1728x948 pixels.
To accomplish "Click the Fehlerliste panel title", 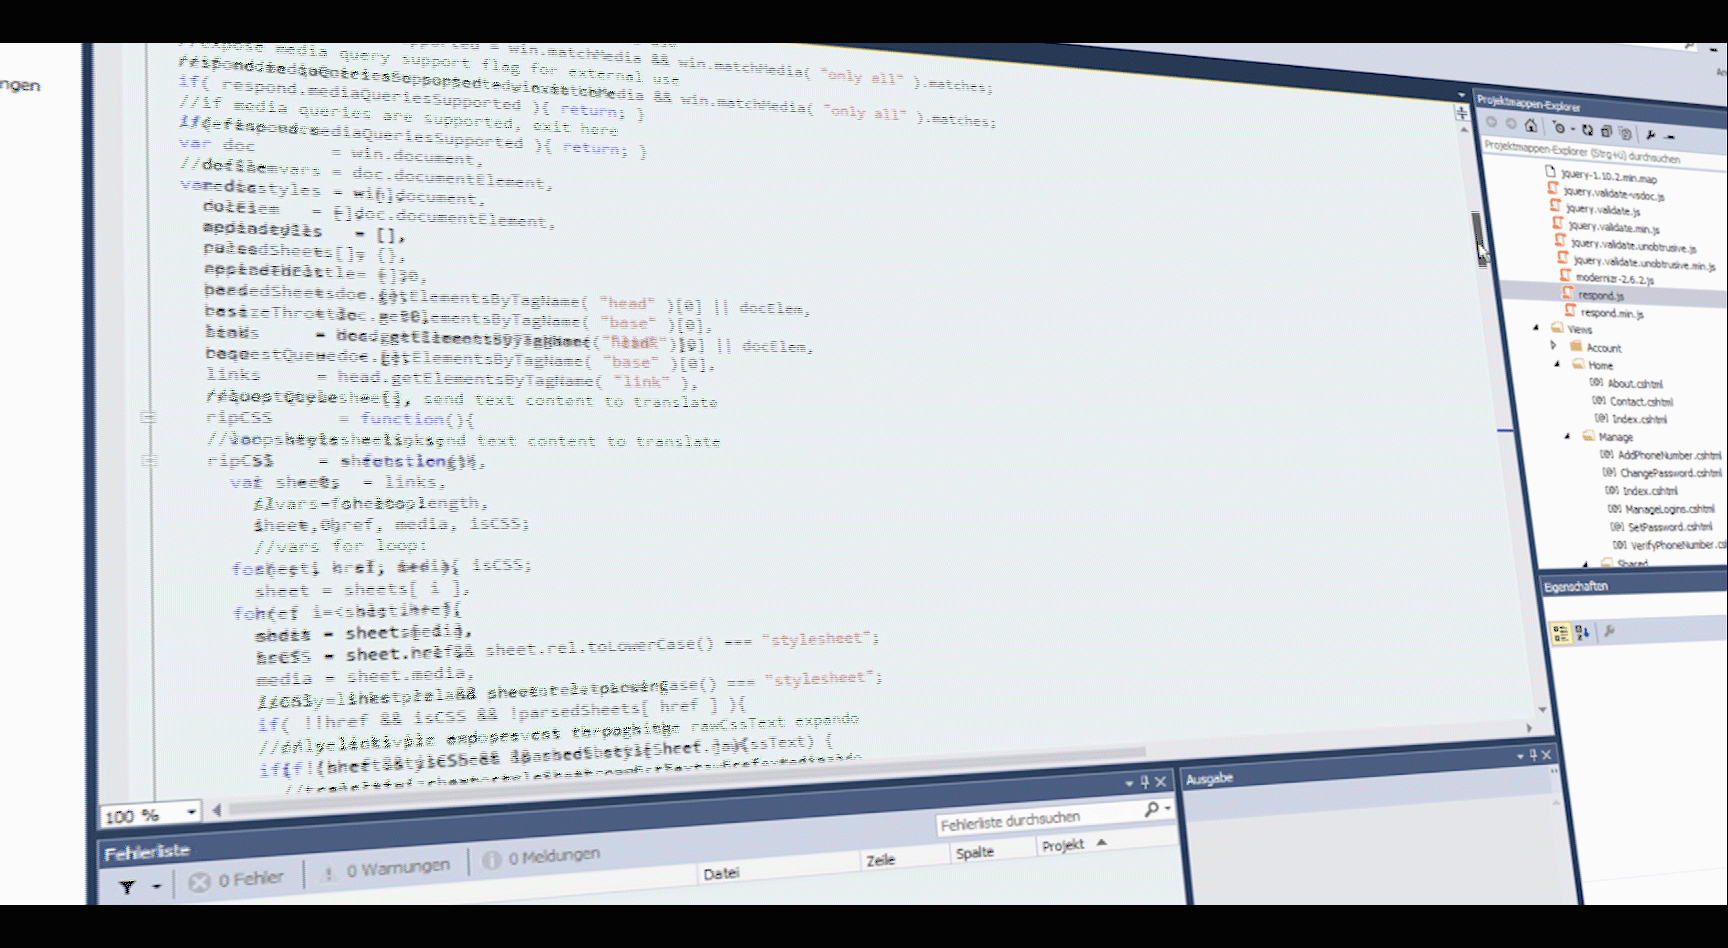I will pos(147,853).
